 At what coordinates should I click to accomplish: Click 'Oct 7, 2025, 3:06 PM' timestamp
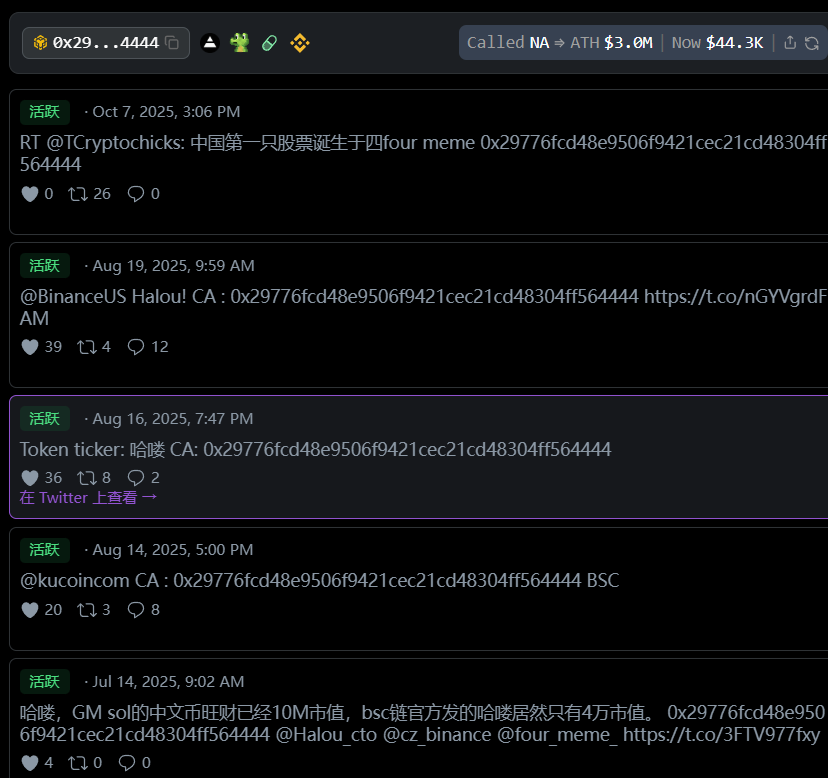[x=166, y=112]
